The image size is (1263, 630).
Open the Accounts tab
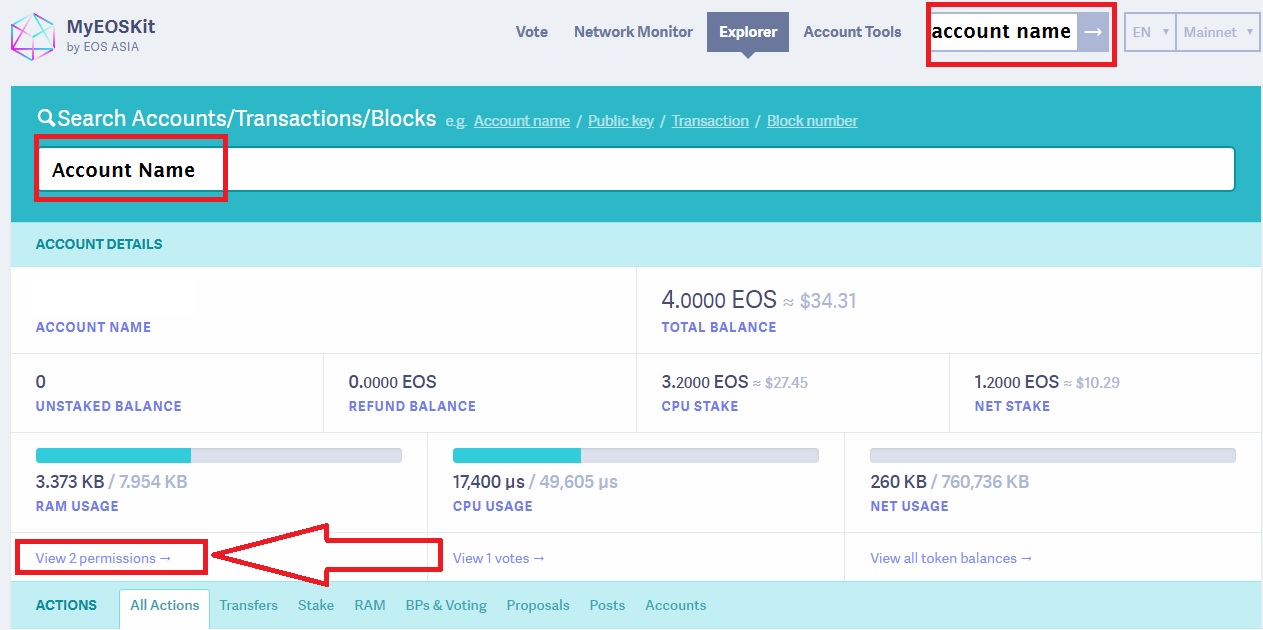pos(676,605)
